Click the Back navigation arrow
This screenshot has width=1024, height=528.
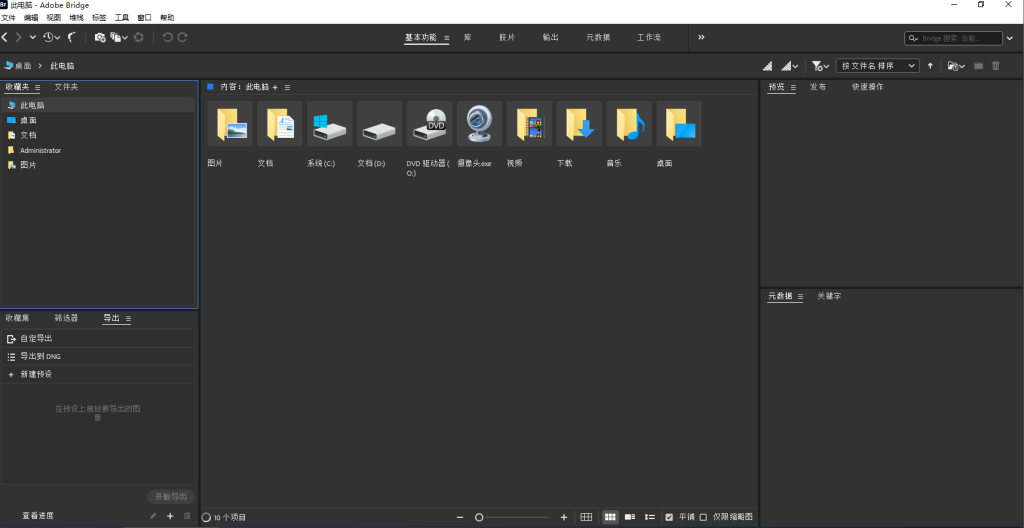coord(6,37)
